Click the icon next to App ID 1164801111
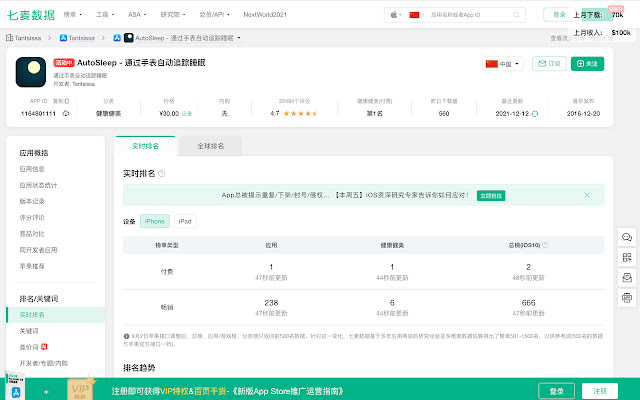 (x=66, y=113)
